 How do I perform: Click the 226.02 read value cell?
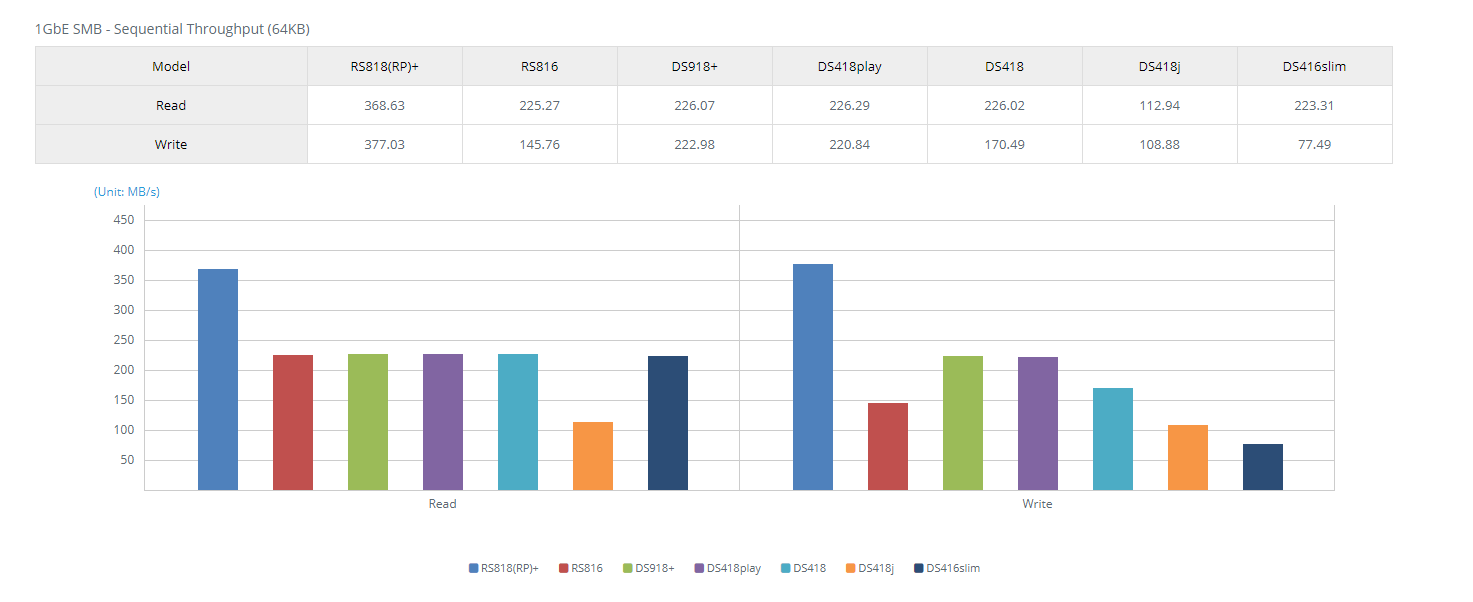[x=1005, y=105]
